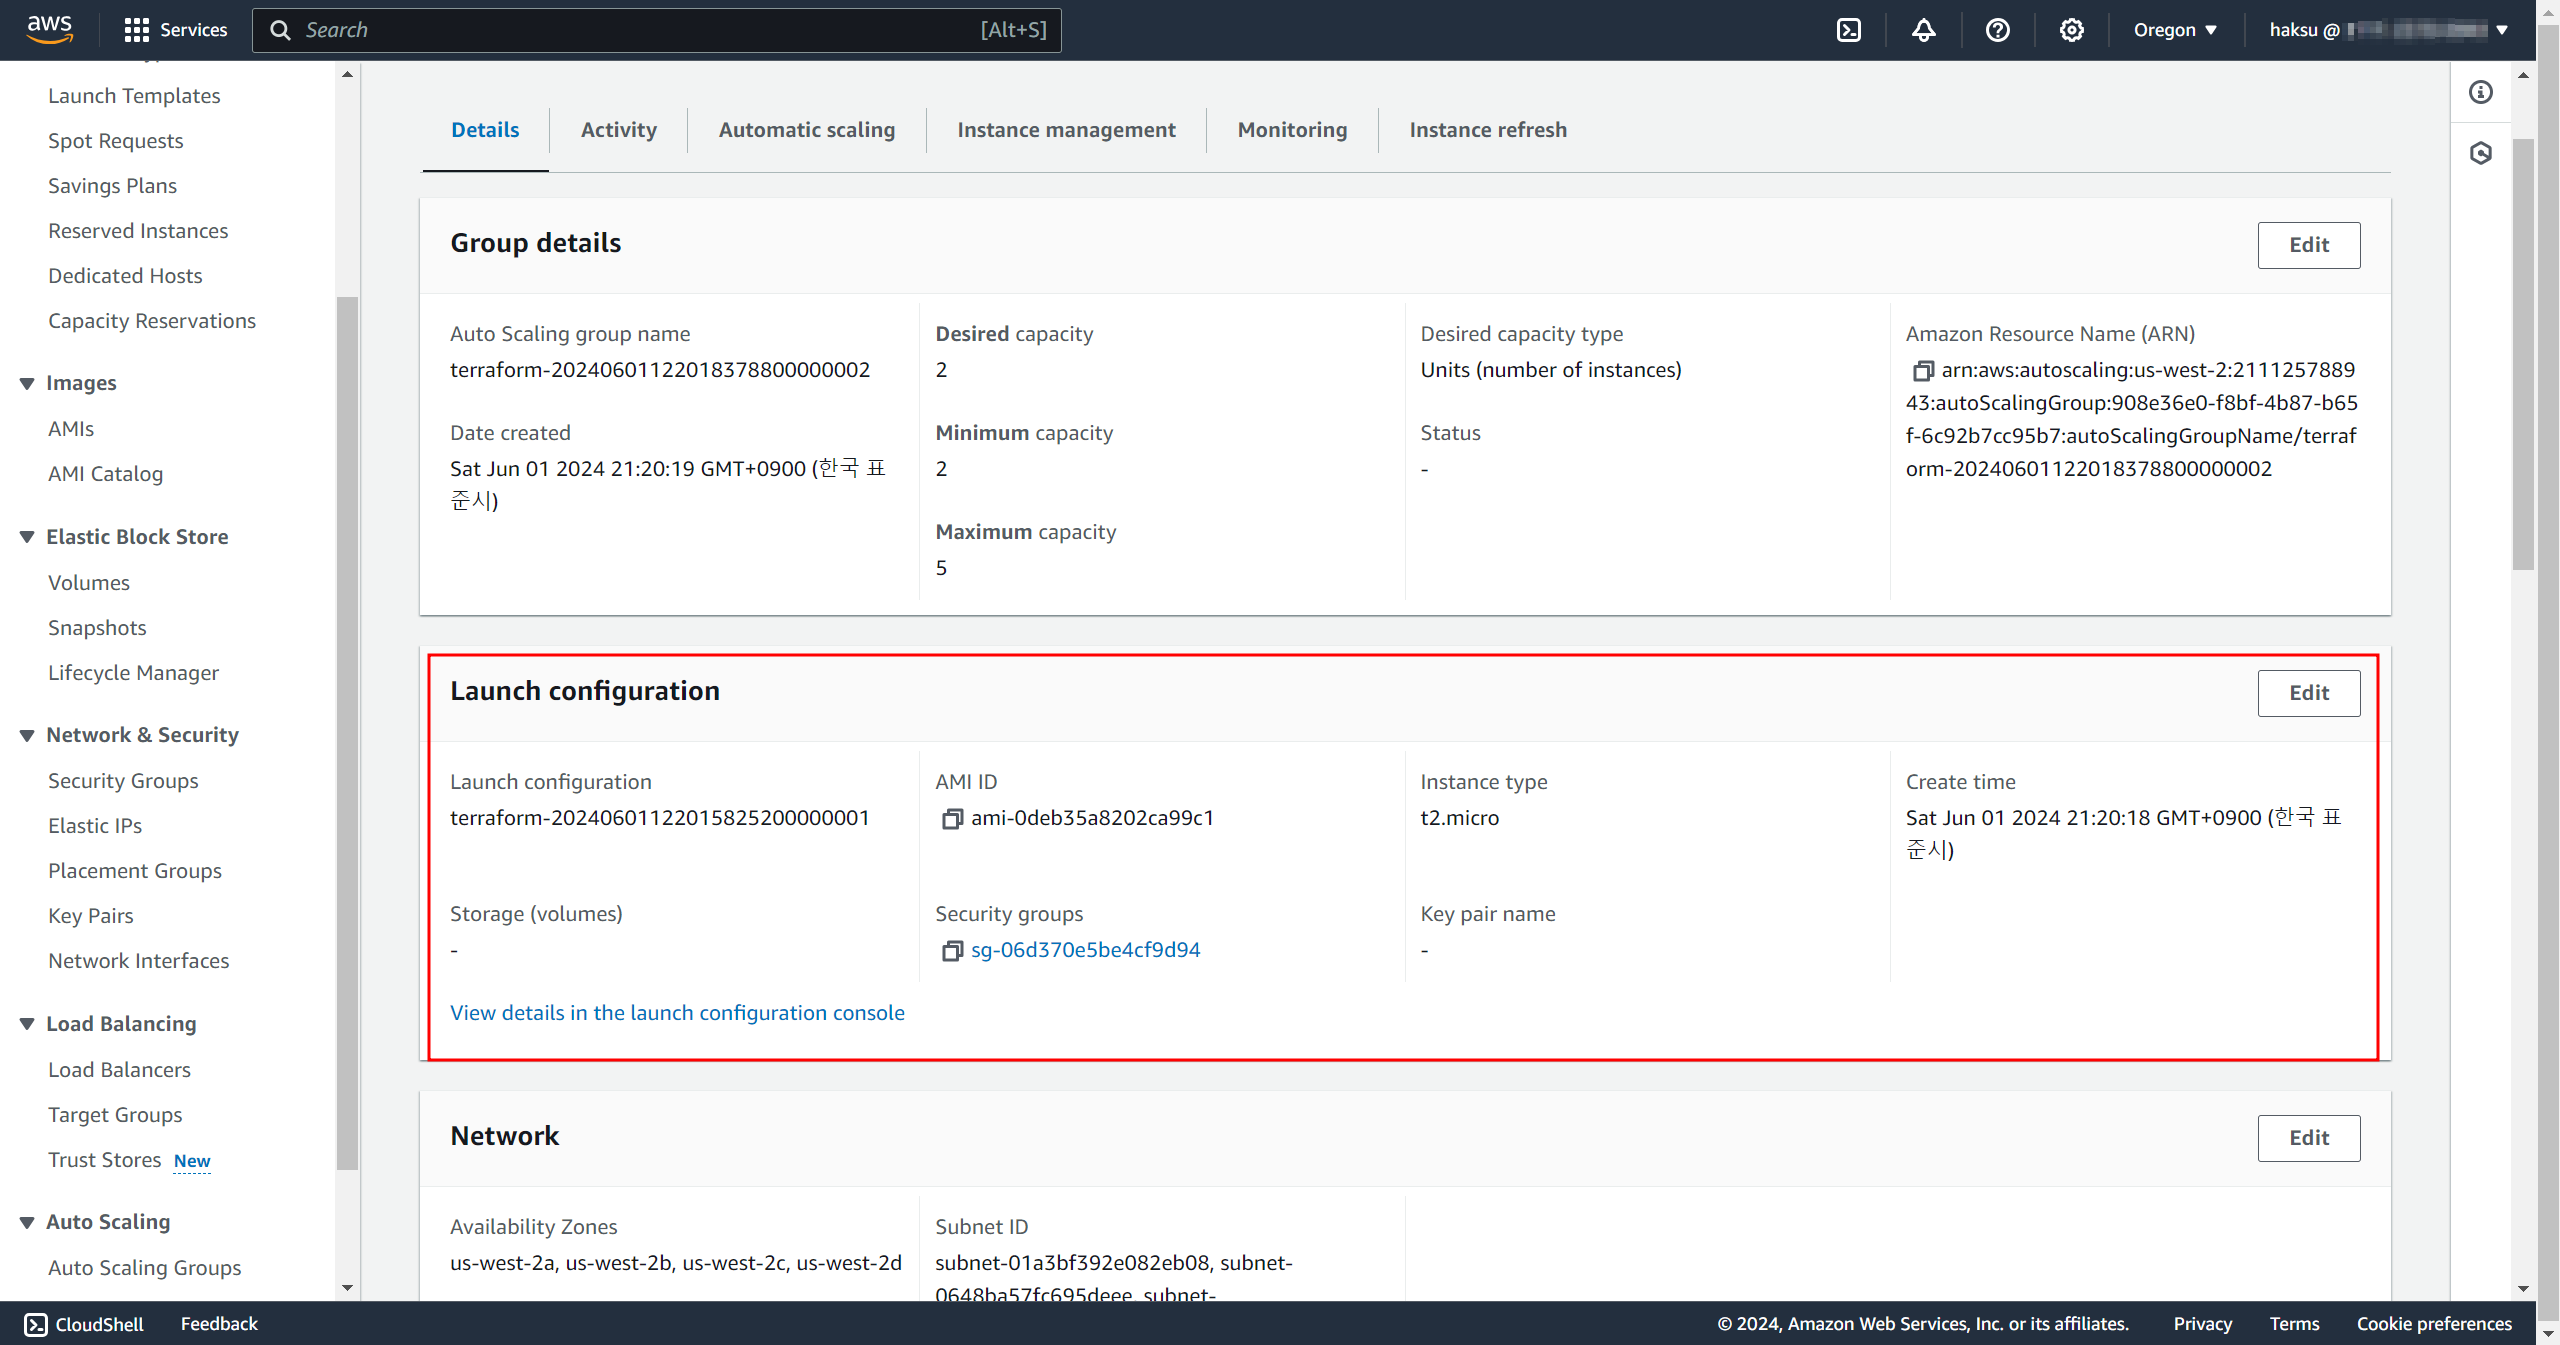
Task: Open View details in launch configuration console link
Action: [677, 1013]
